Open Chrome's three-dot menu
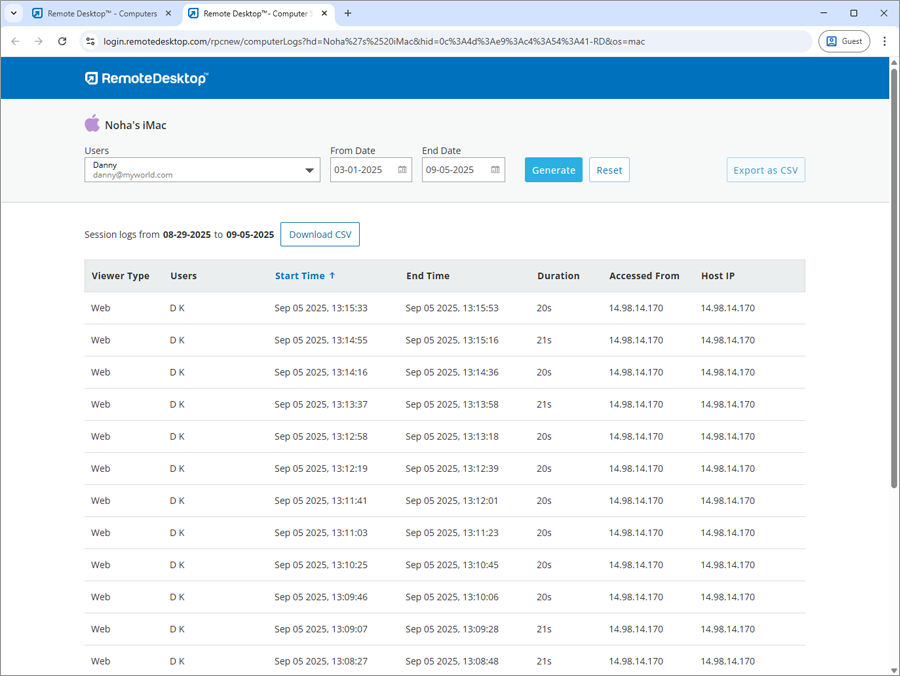The width and height of the screenshot is (900, 676). [884, 41]
